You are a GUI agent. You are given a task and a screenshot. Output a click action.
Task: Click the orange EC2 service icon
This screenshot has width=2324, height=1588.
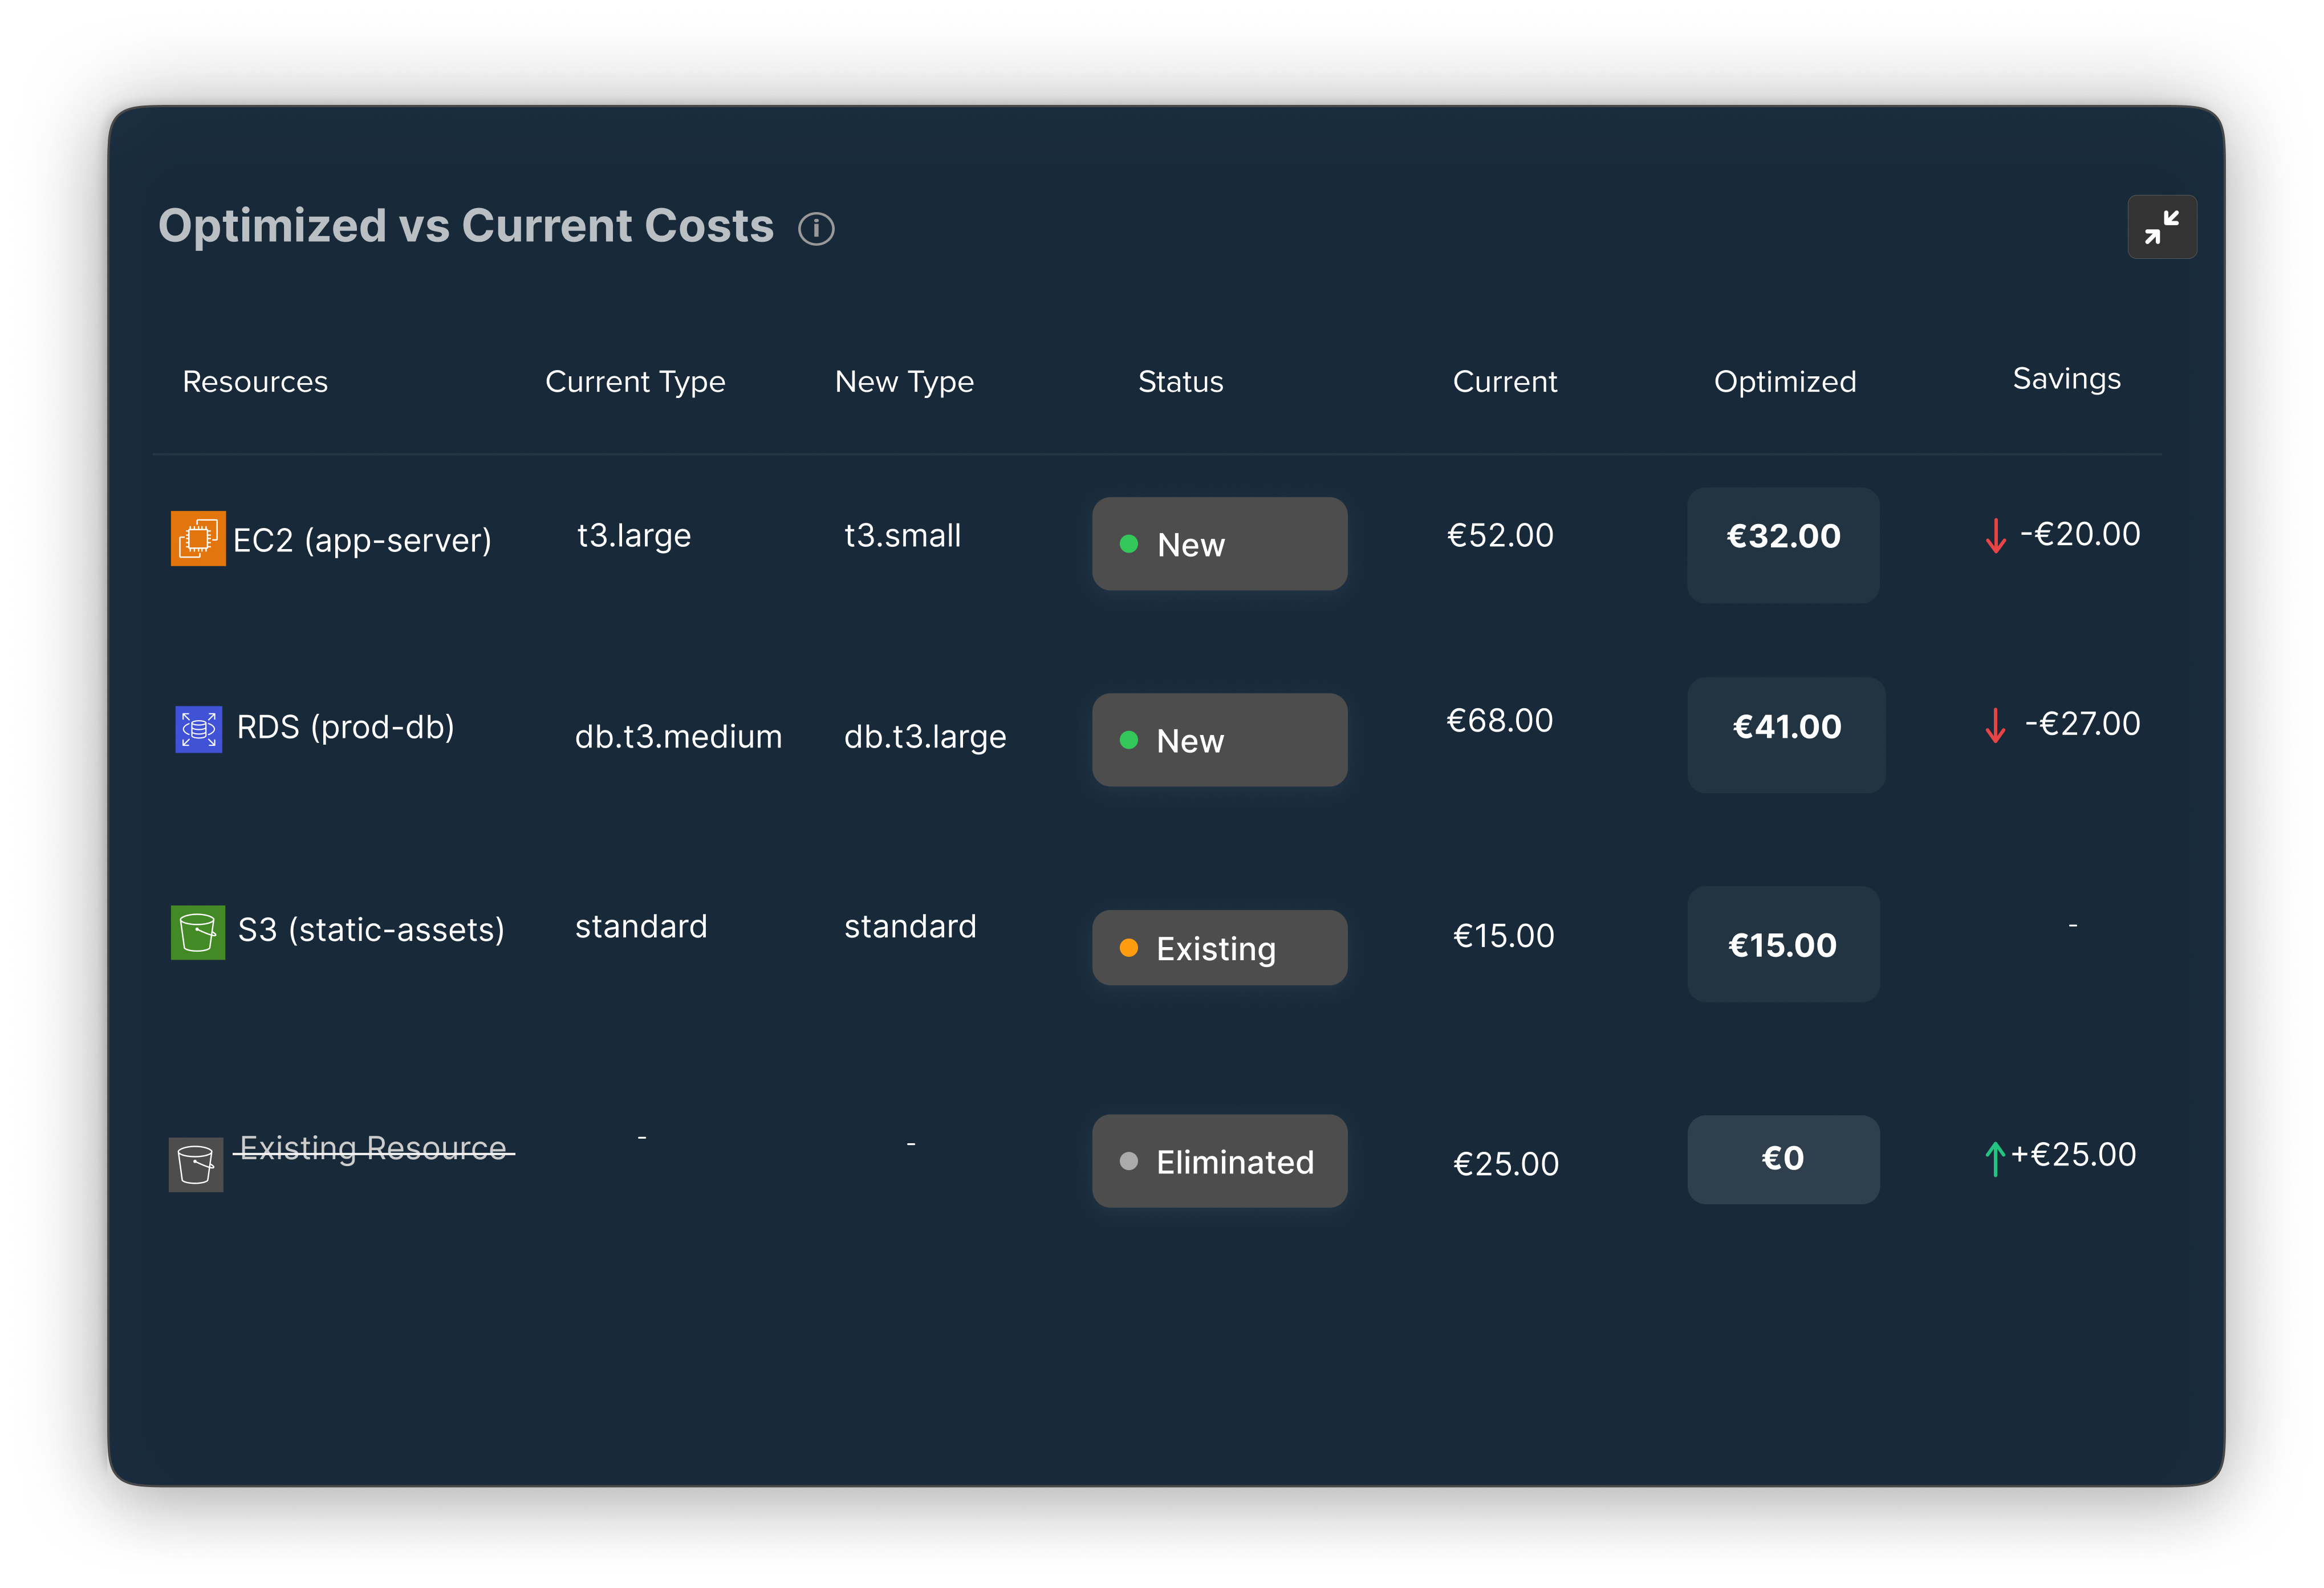198,539
